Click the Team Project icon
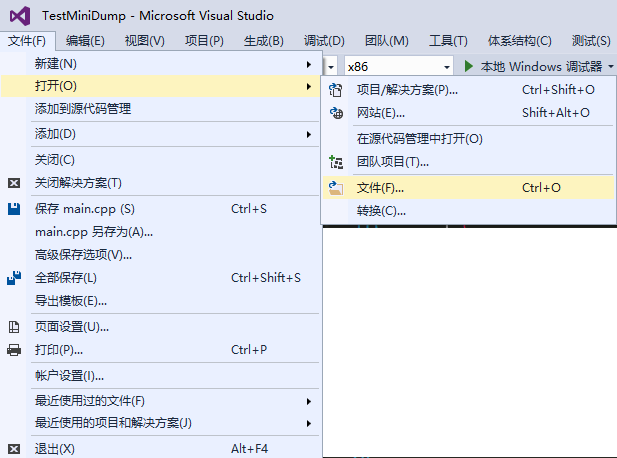This screenshot has height=458, width=617. pyautogui.click(x=336, y=162)
